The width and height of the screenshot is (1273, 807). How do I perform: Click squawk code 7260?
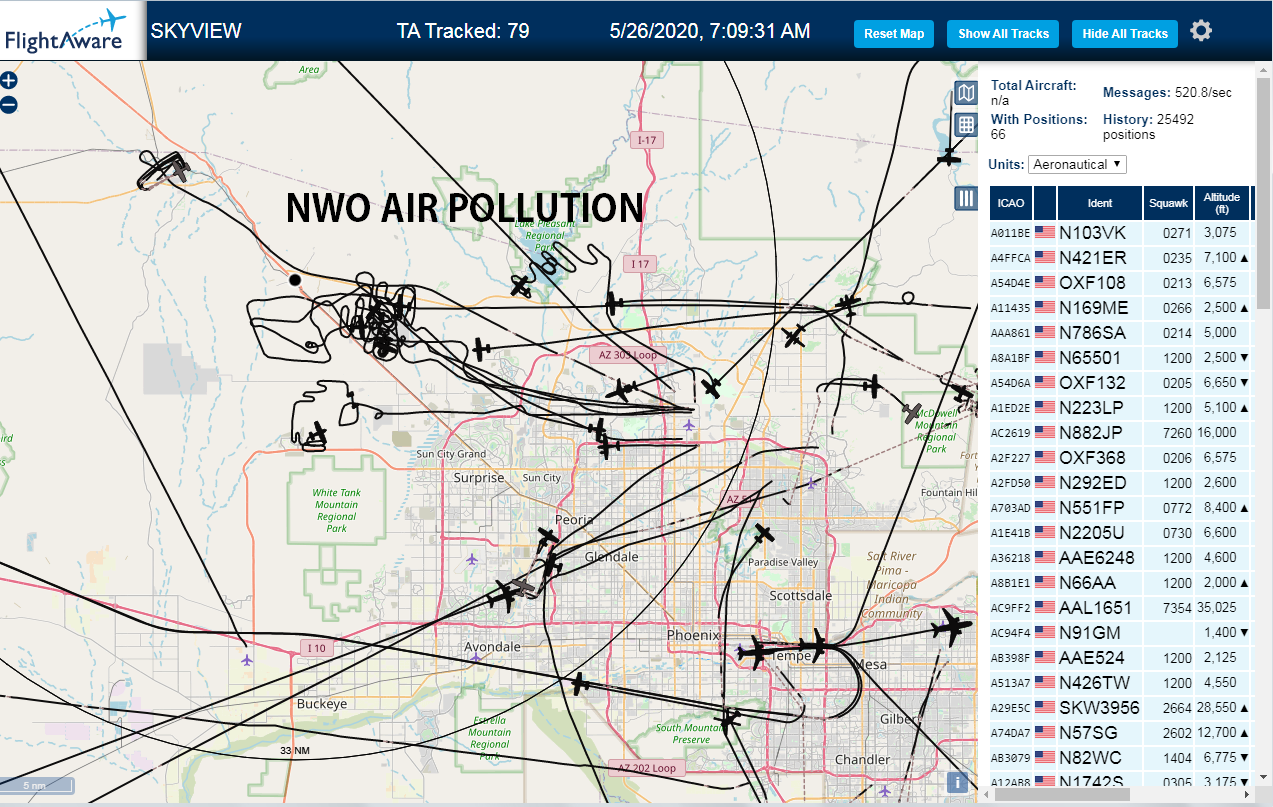coord(1178,433)
